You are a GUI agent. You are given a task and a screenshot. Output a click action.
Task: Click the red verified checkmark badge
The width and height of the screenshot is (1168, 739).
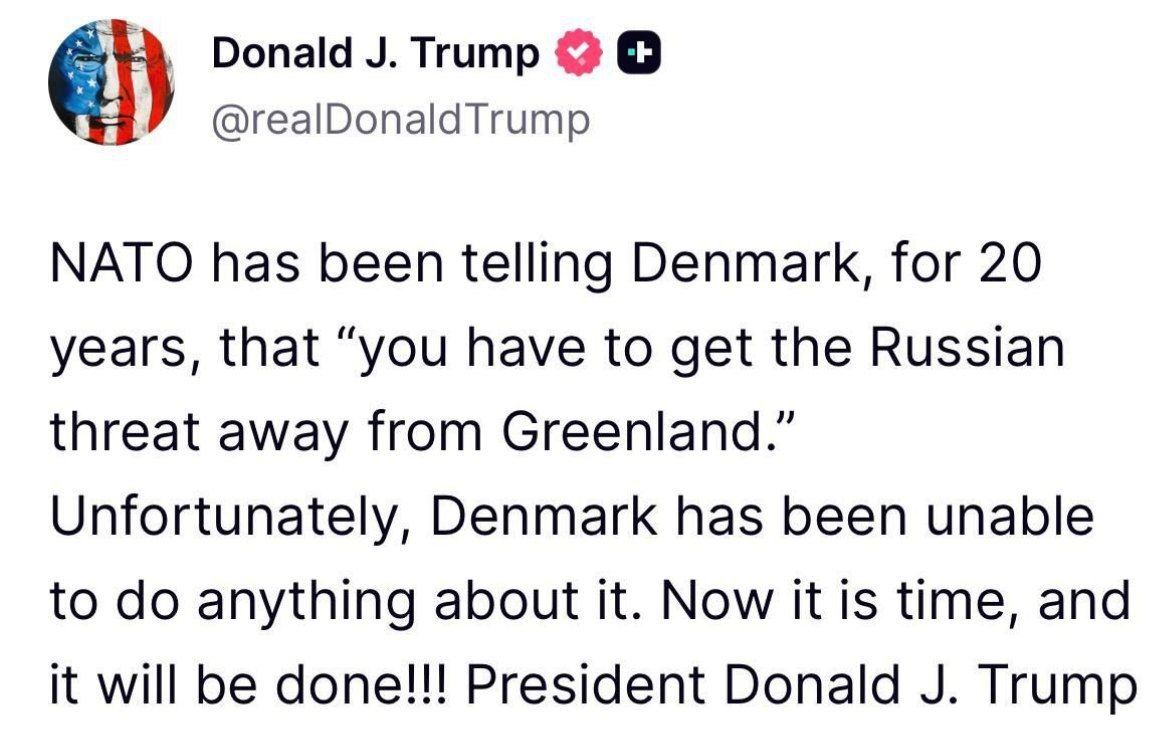pos(582,53)
